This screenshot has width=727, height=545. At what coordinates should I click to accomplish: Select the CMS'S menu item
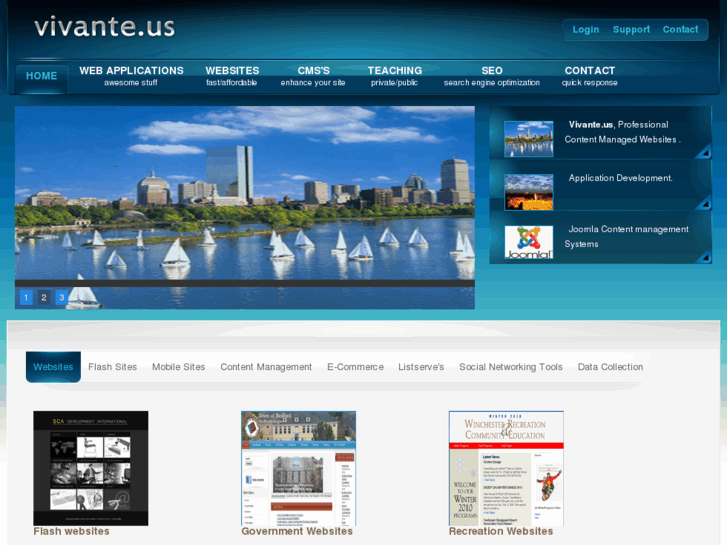click(x=313, y=76)
